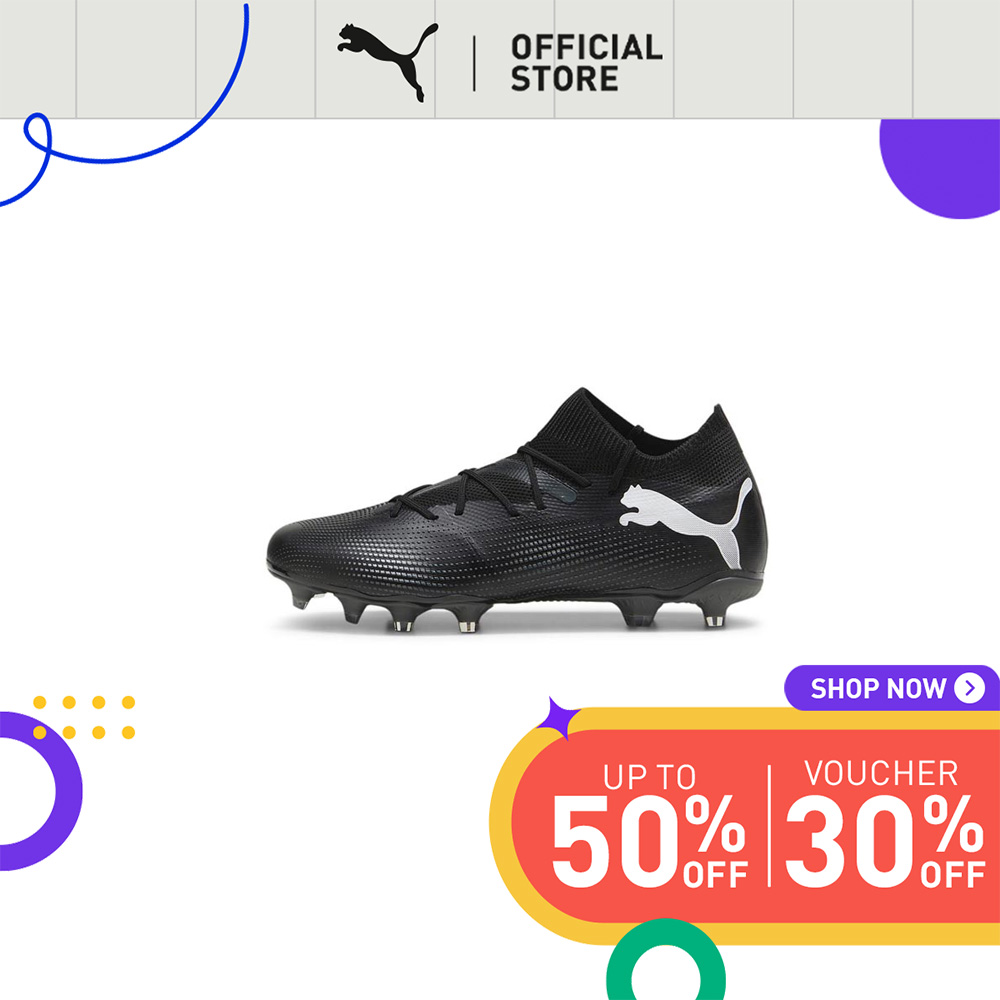Click the SHOP NOW button
Image resolution: width=1000 pixels, height=1000 pixels.
click(892, 688)
